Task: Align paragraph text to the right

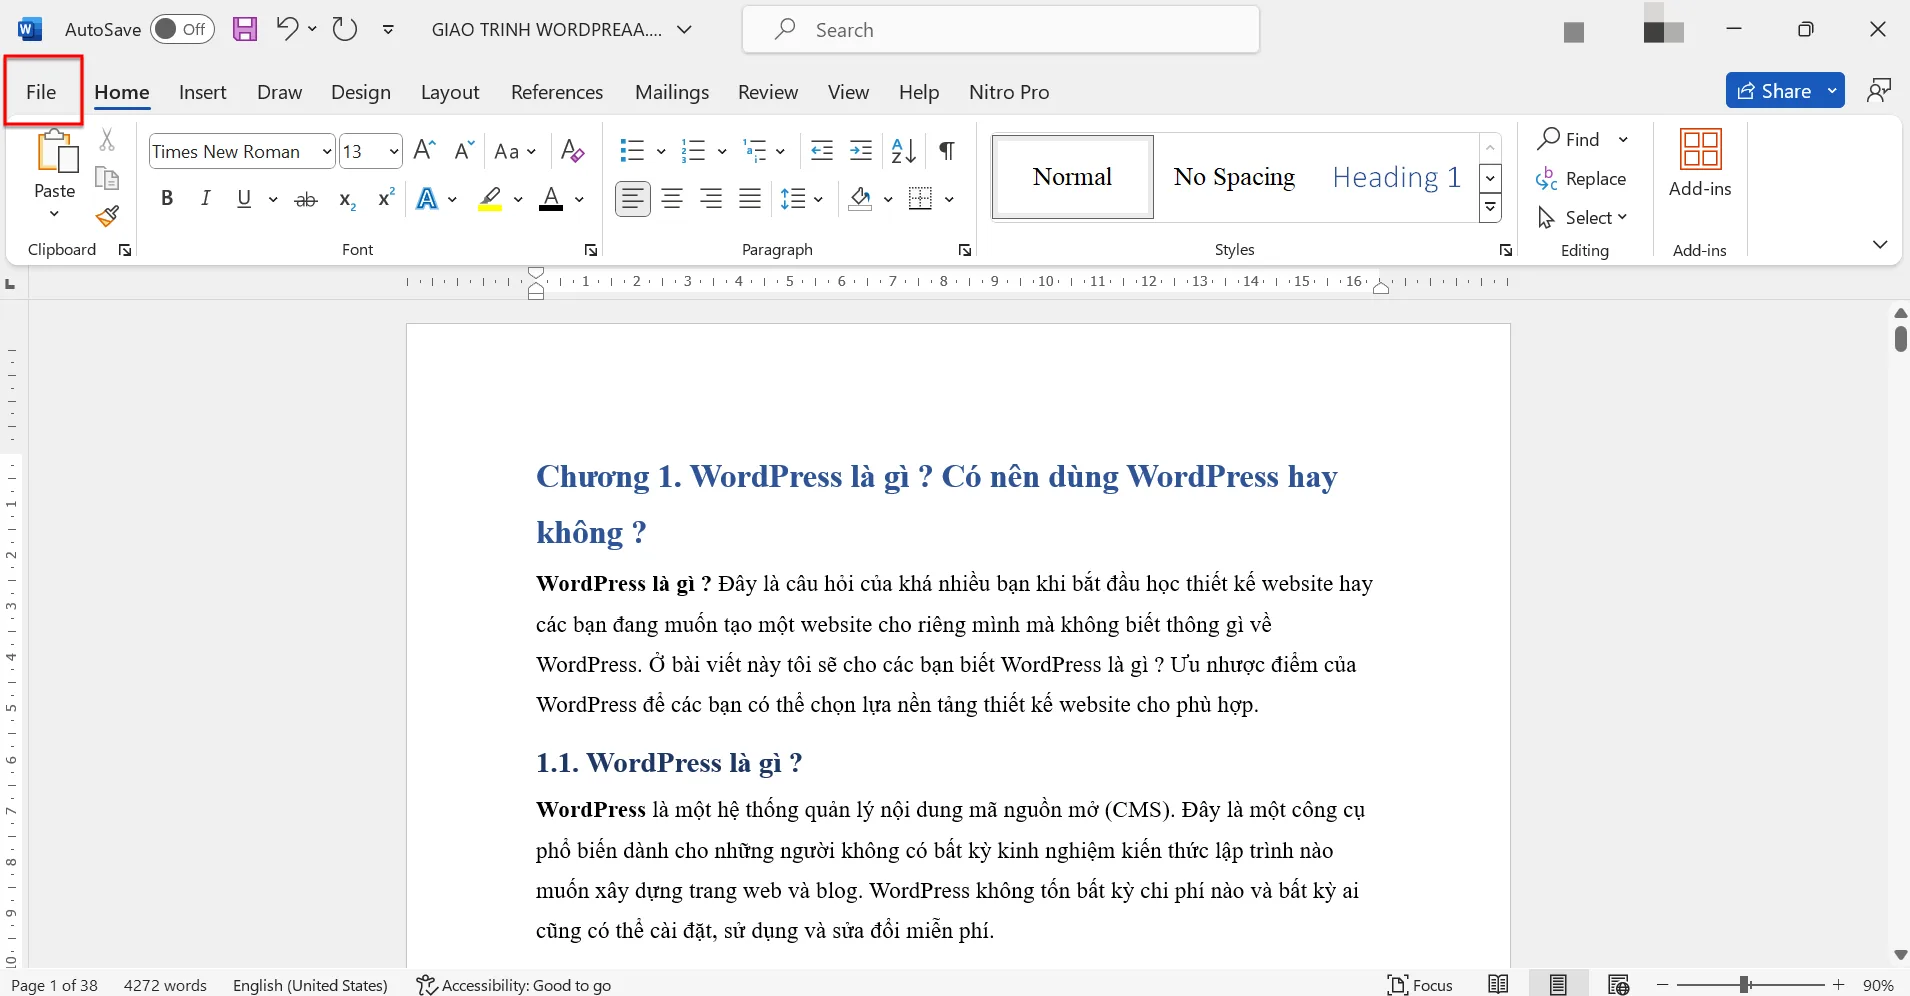Action: 711,198
